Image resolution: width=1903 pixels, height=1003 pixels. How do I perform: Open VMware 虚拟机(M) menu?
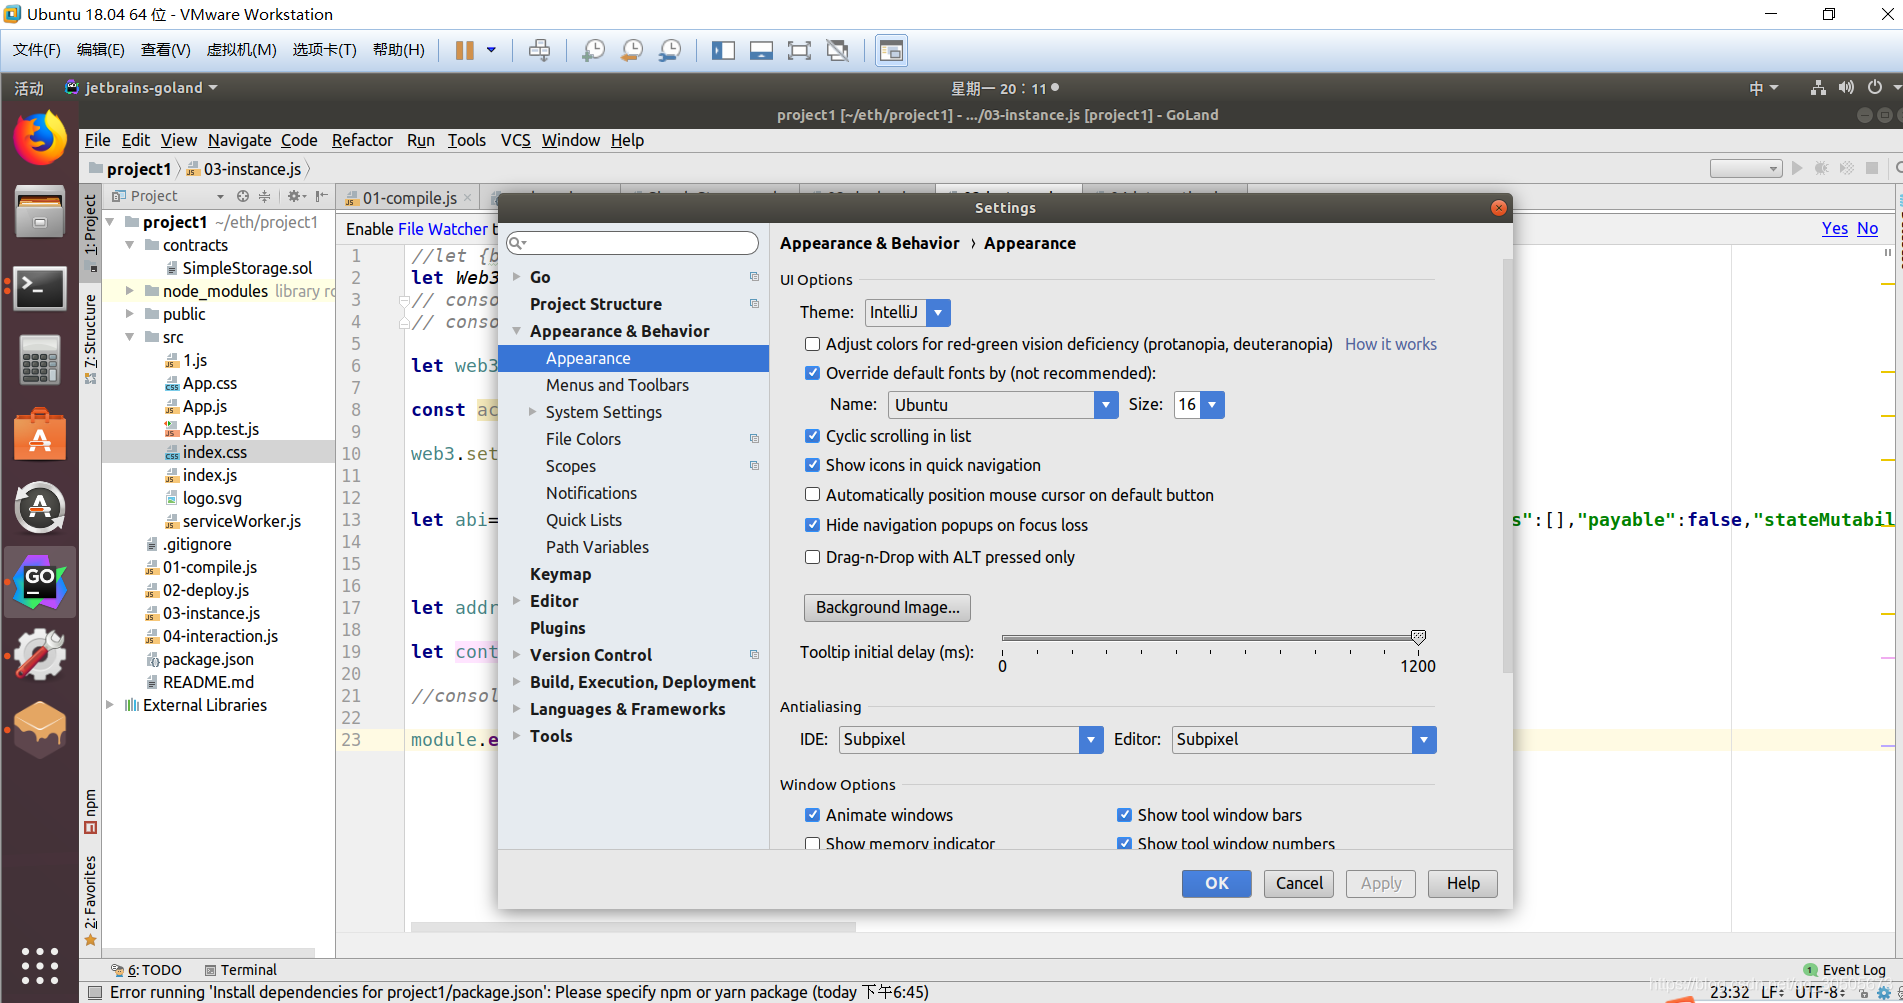241,50
